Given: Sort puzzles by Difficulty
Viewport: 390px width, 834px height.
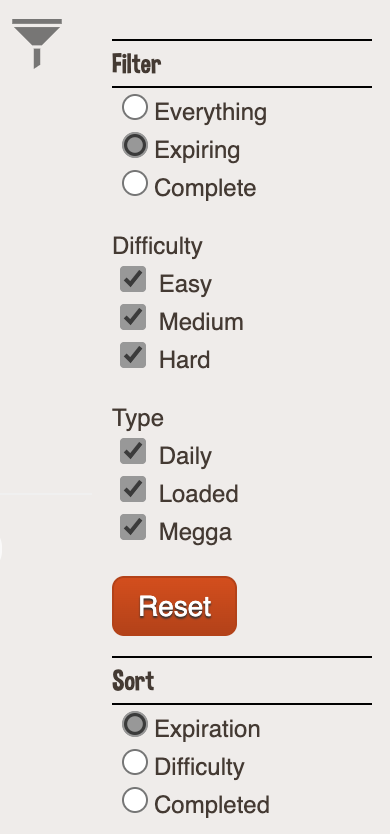Looking at the screenshot, I should pos(135,762).
